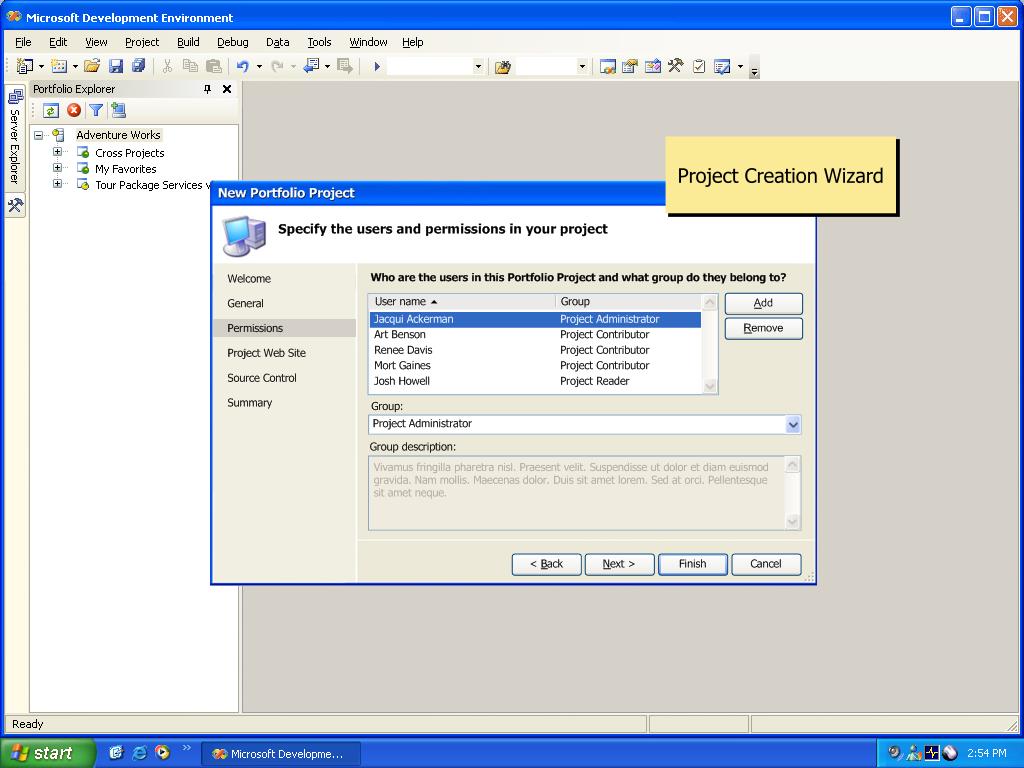Click the Add button in the wizard
1024x768 pixels.
763,303
